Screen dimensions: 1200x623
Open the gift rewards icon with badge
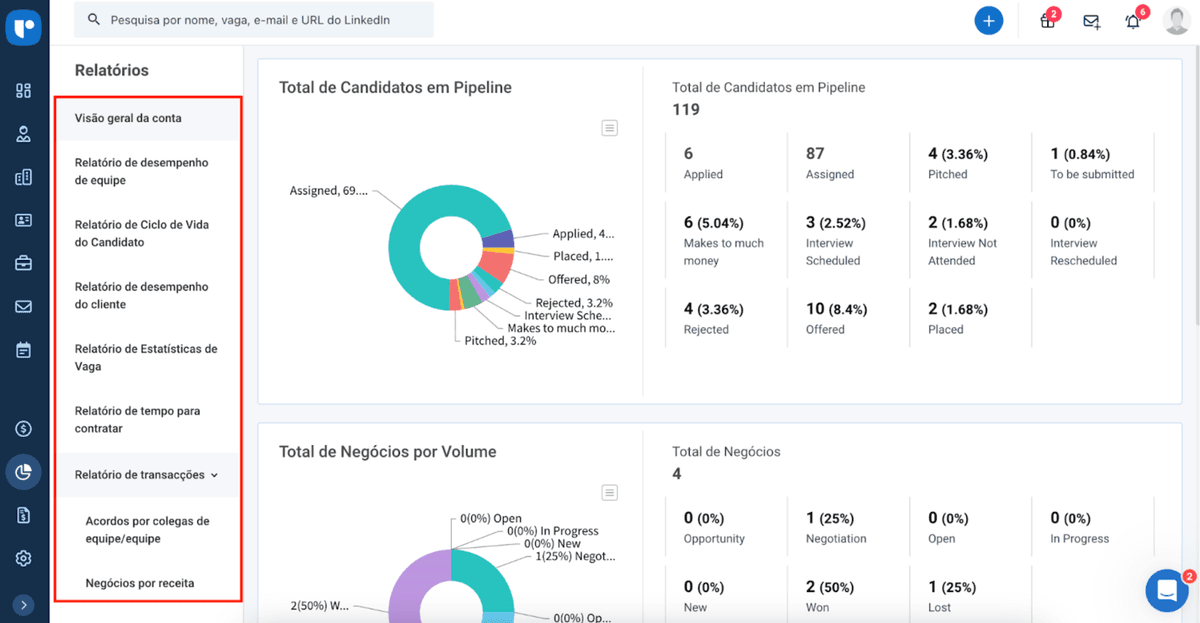coord(1046,20)
